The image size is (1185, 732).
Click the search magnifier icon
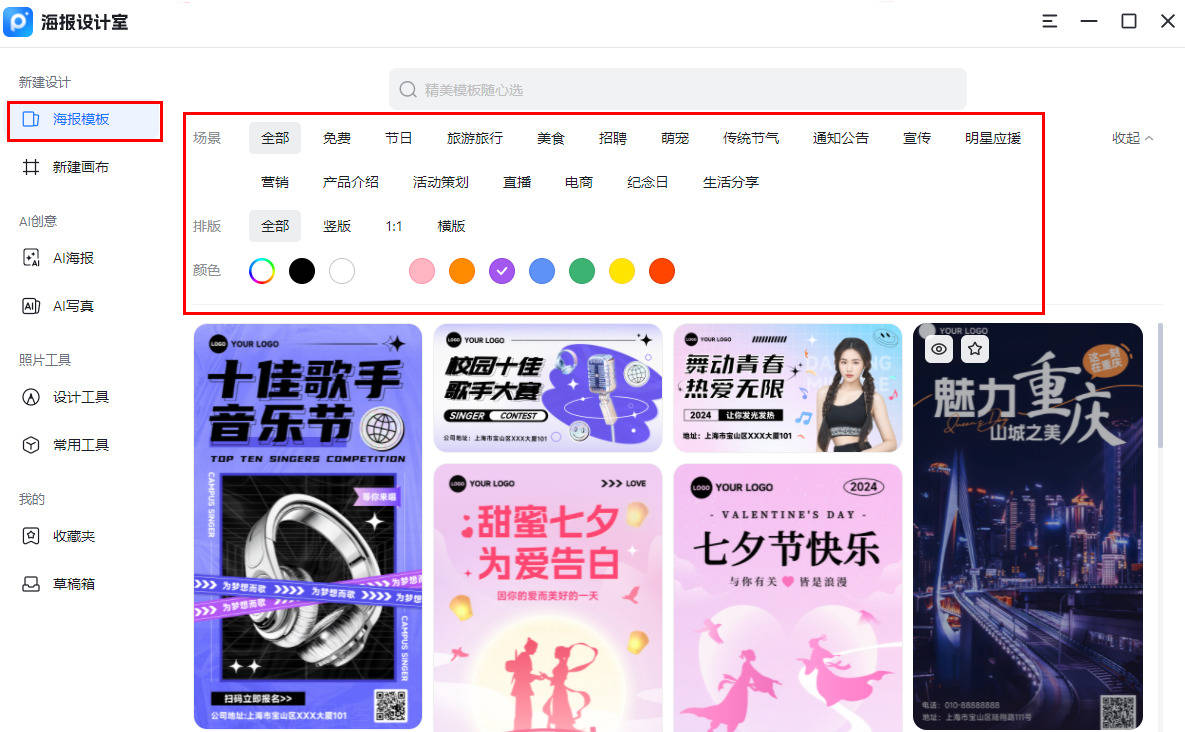coord(408,90)
